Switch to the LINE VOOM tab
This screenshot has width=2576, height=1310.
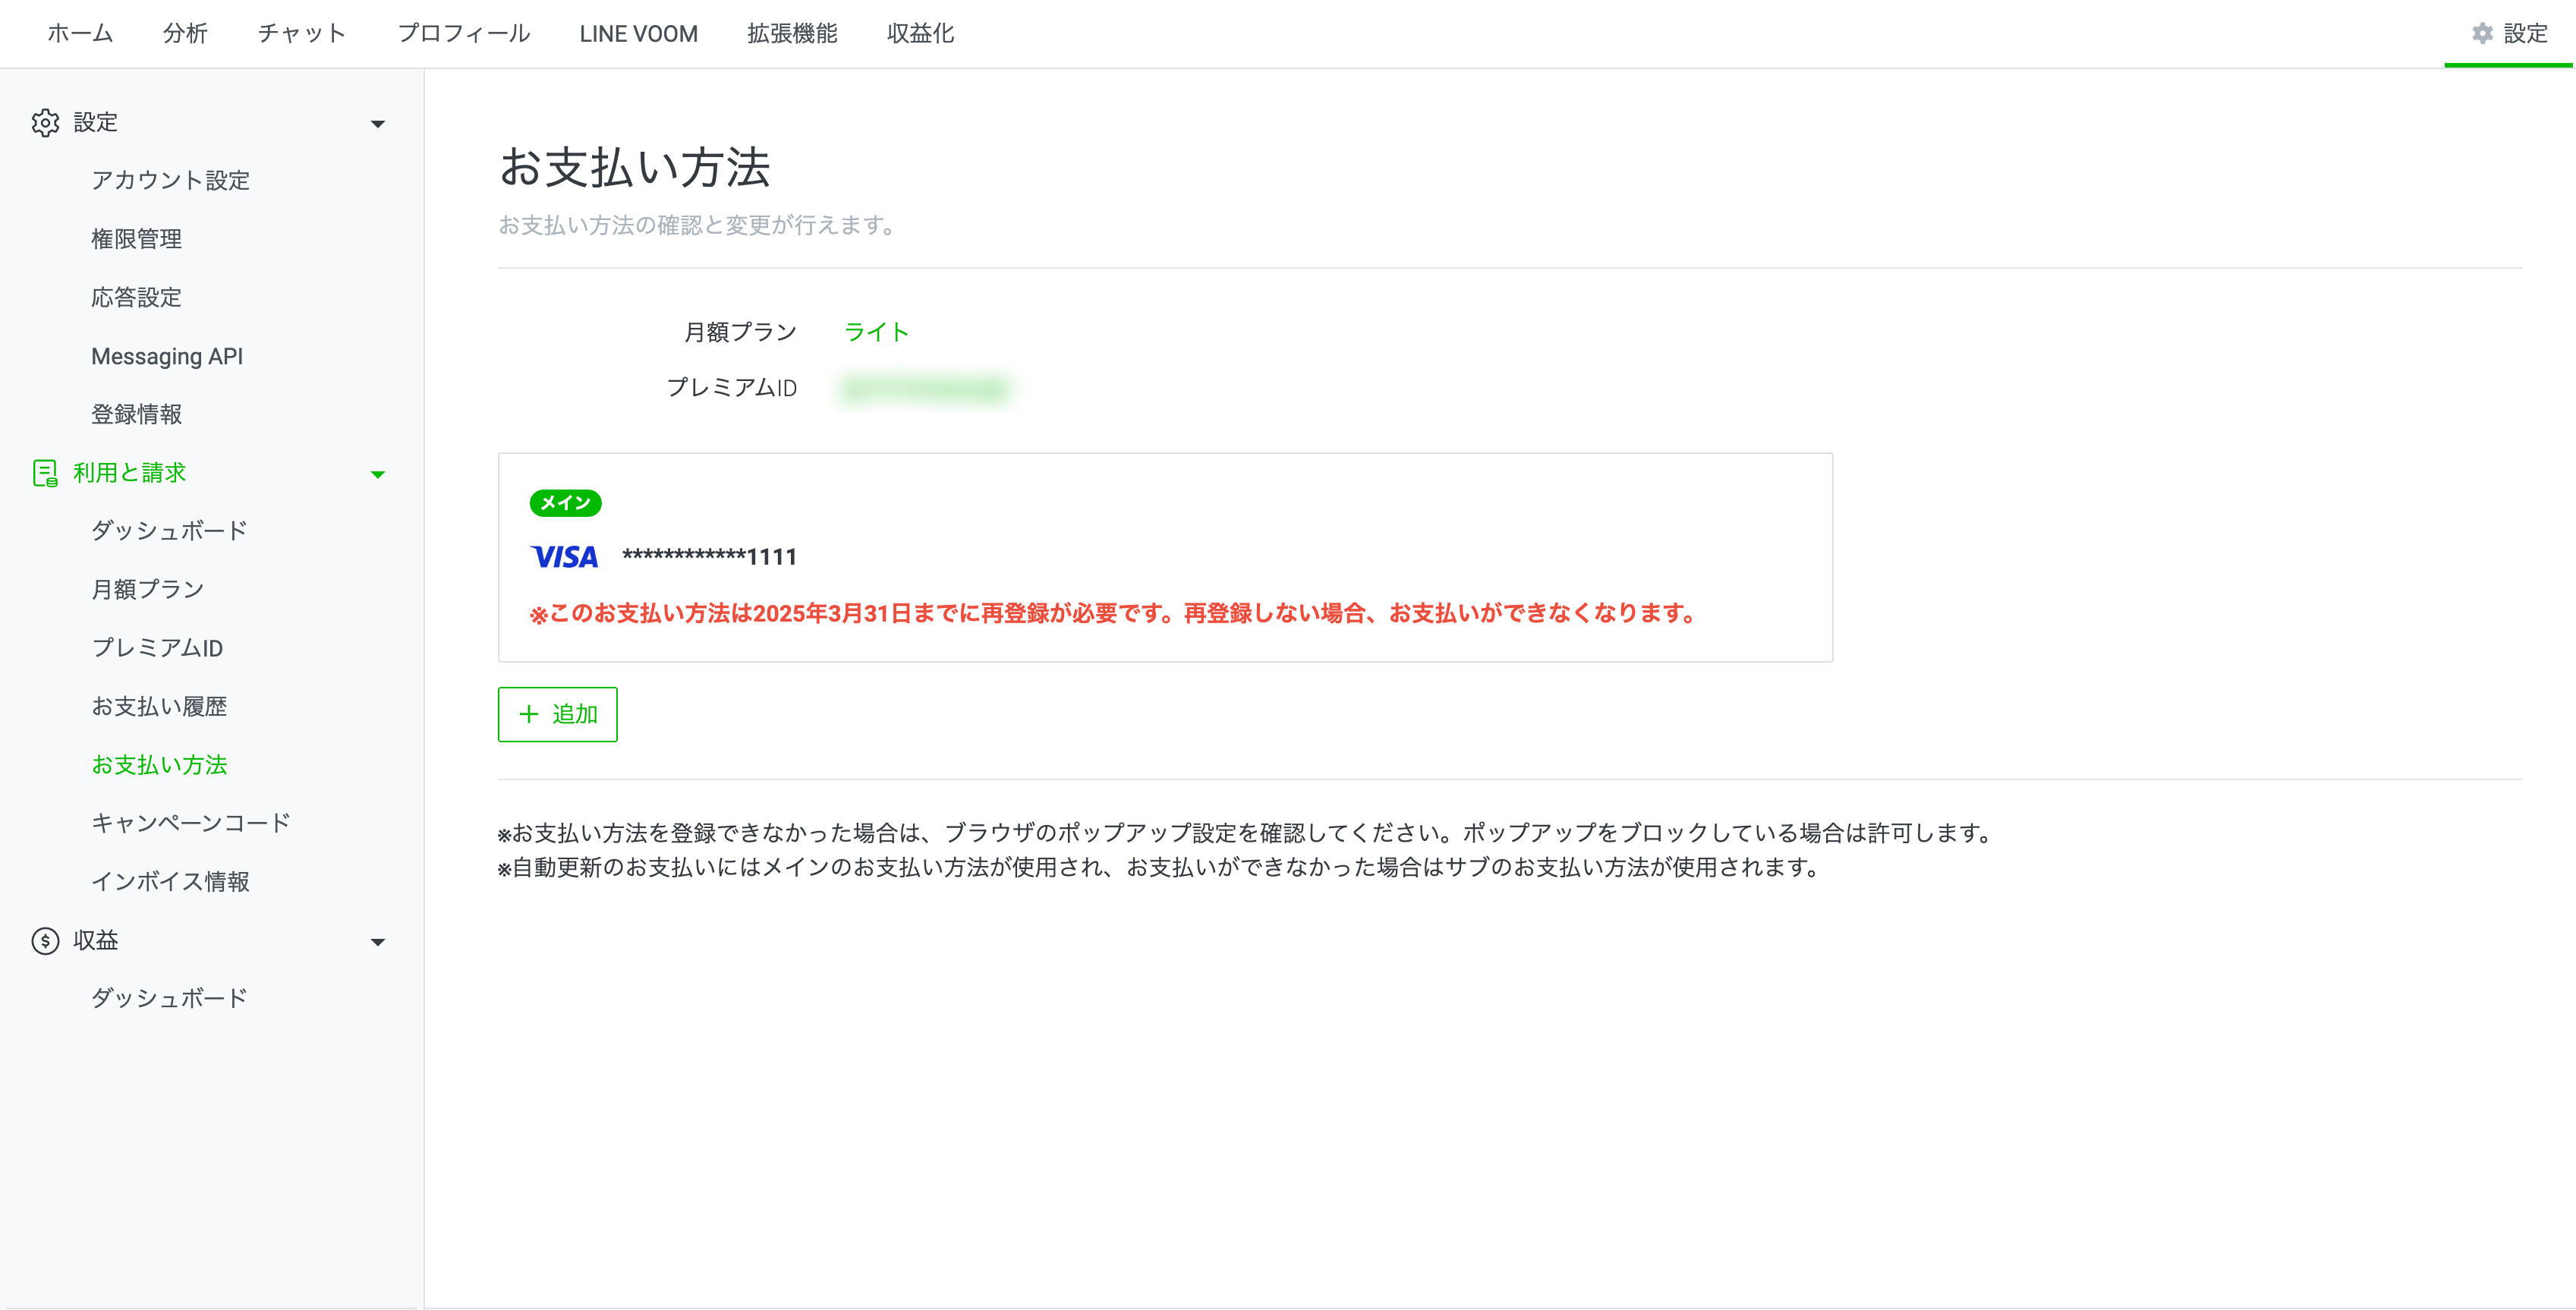[x=638, y=34]
